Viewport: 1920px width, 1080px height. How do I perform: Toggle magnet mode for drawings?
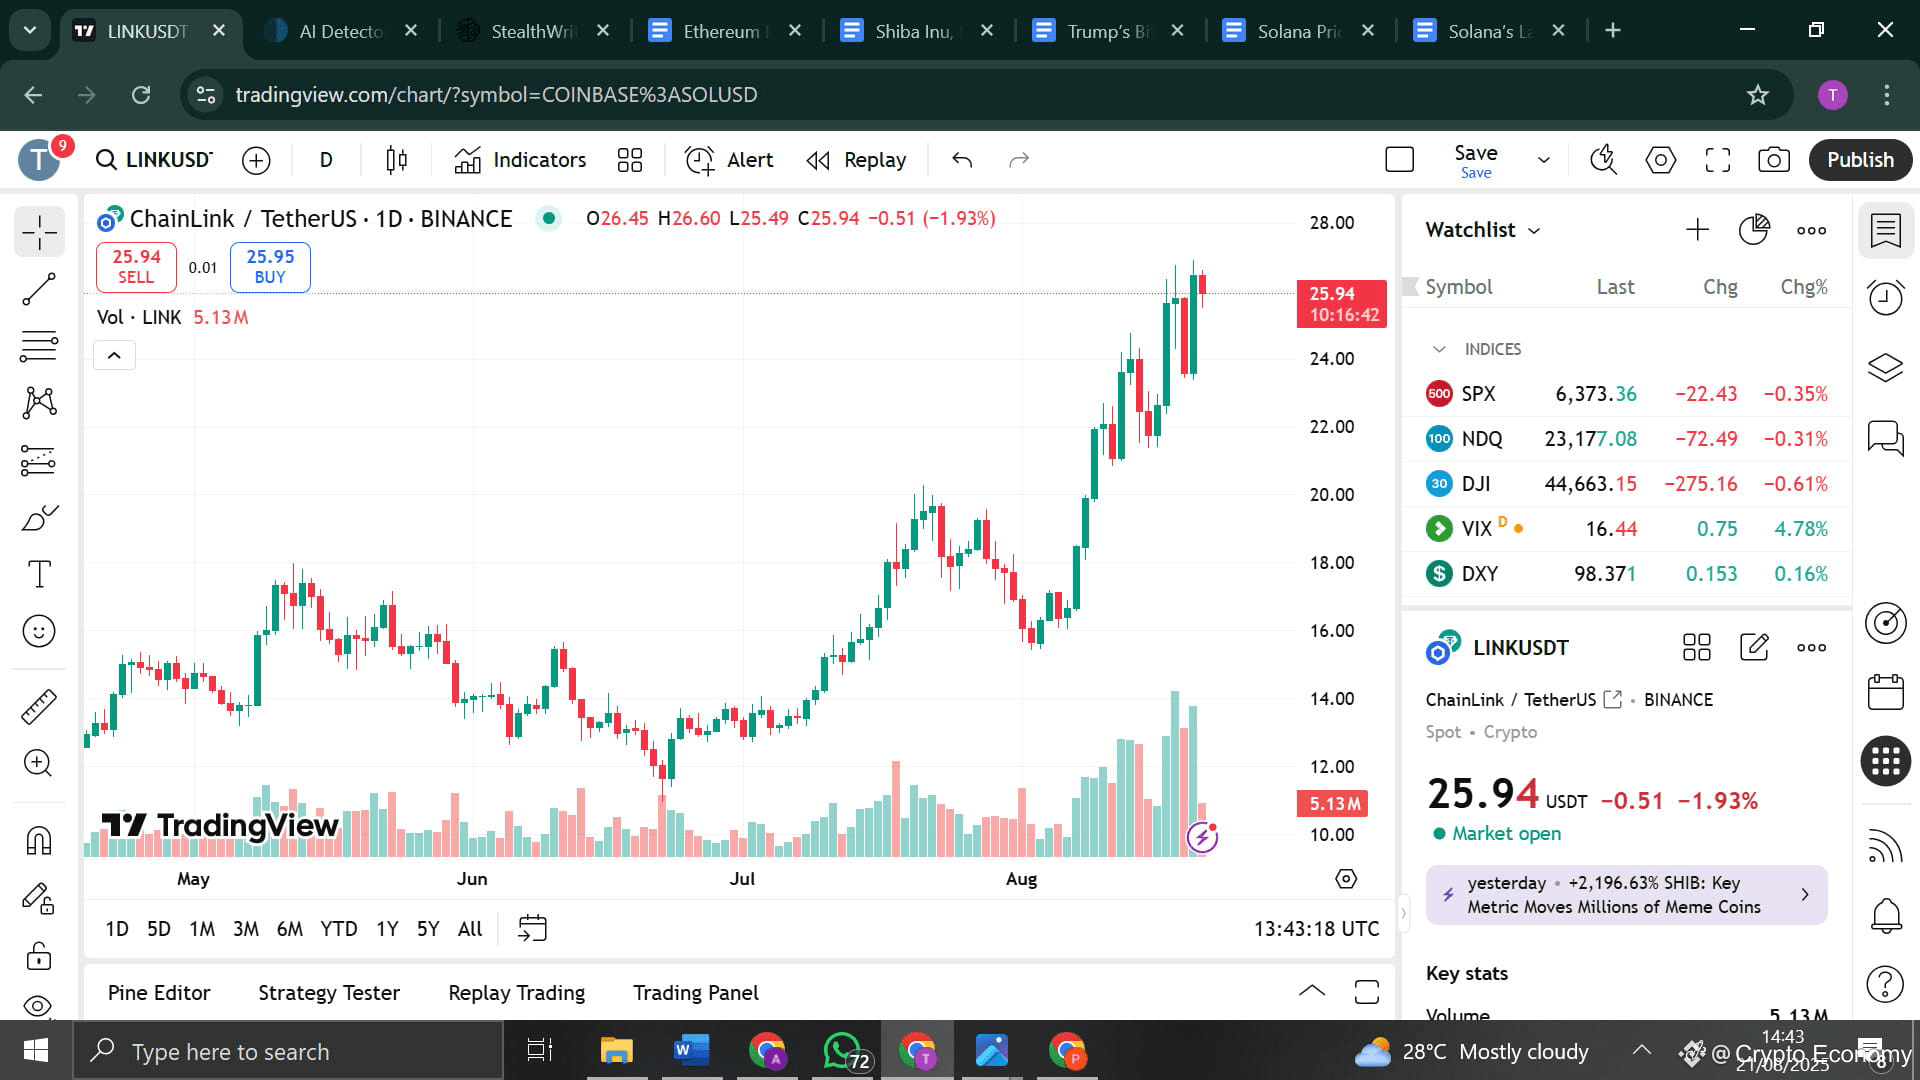[x=39, y=840]
